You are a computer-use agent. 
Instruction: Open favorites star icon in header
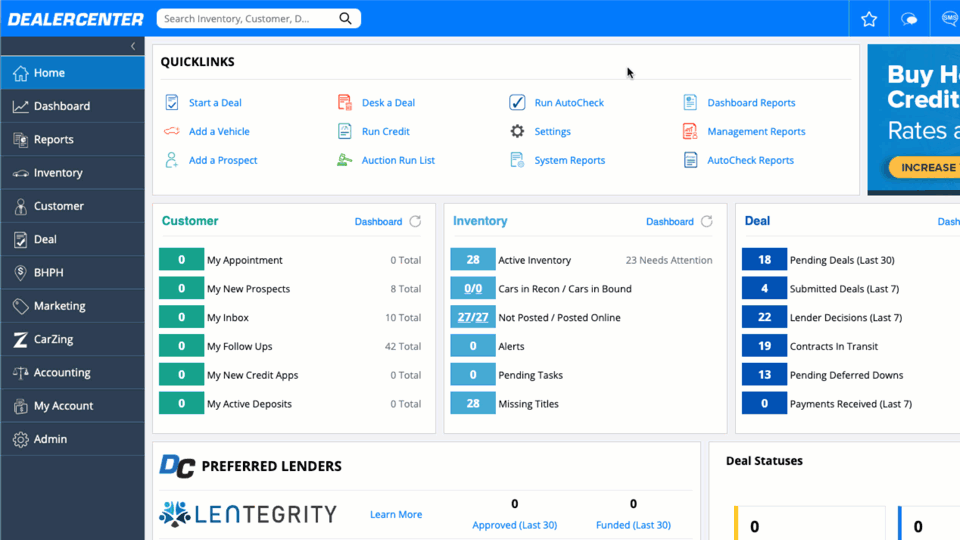click(x=869, y=19)
